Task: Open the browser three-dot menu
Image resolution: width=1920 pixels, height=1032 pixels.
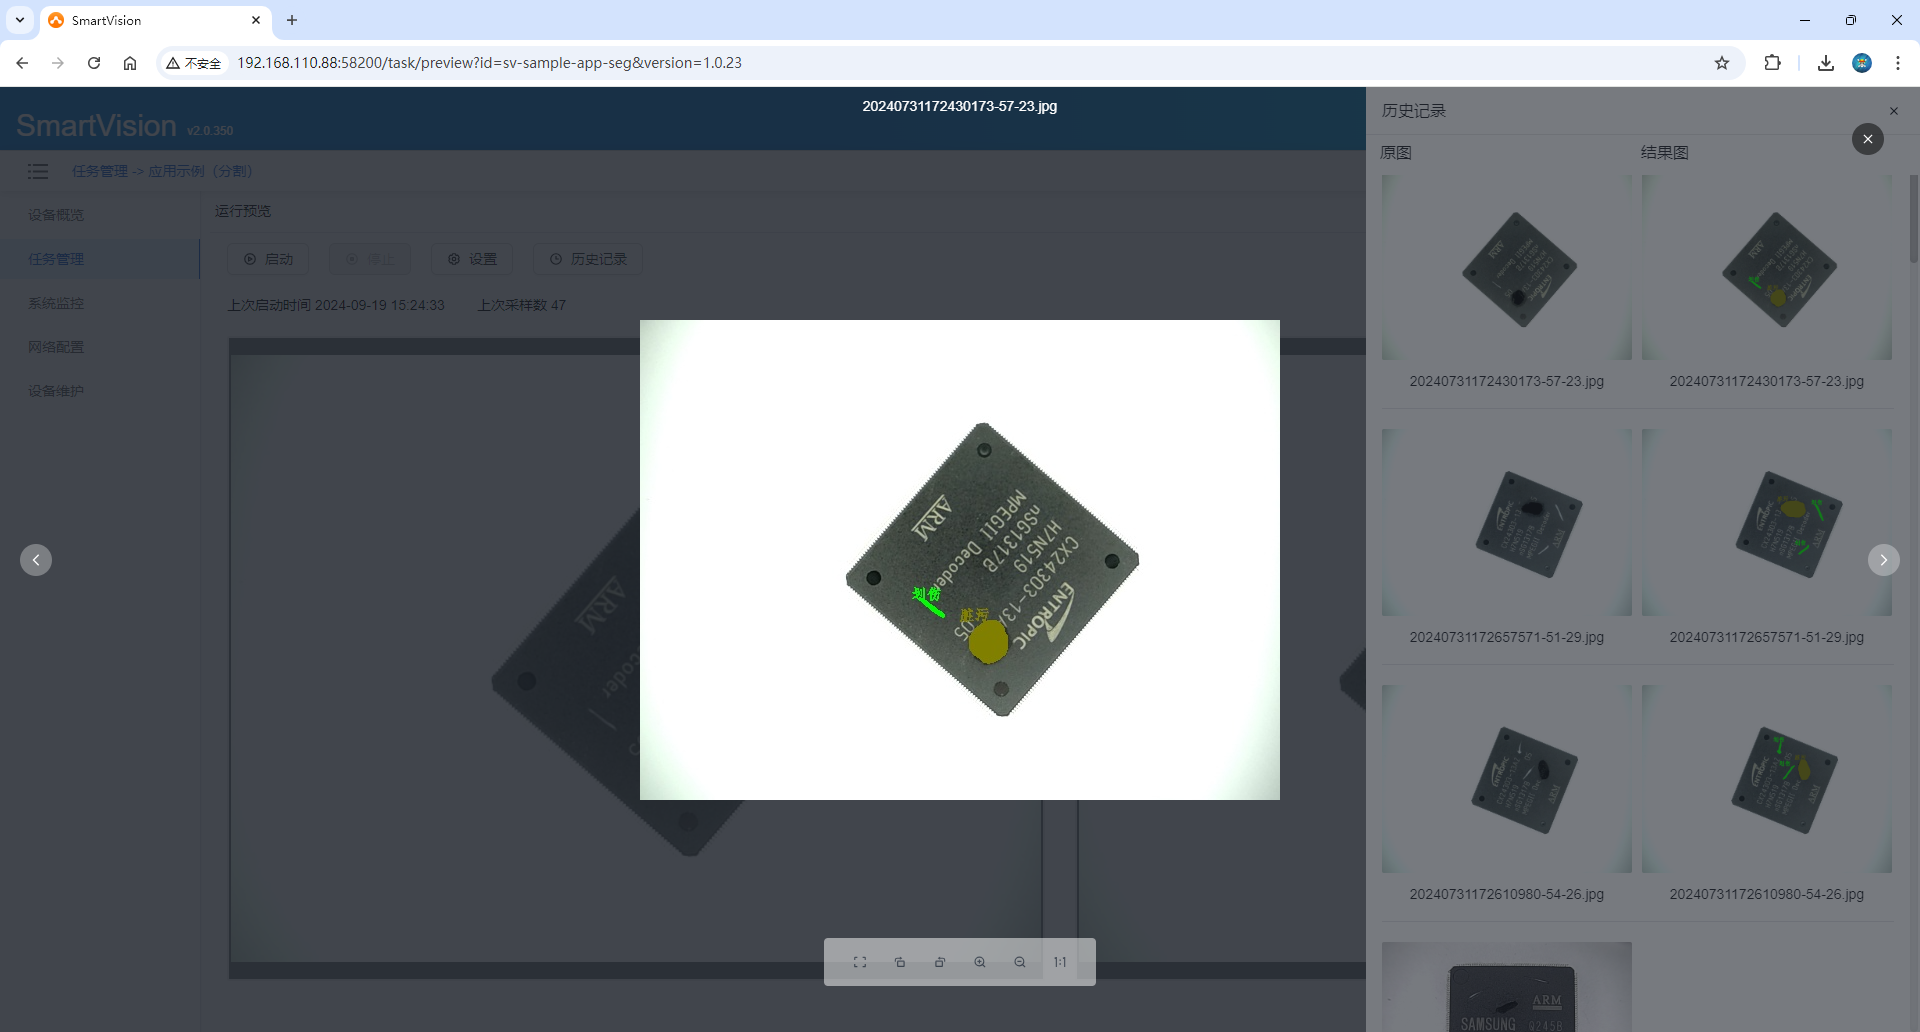Action: click(x=1898, y=63)
